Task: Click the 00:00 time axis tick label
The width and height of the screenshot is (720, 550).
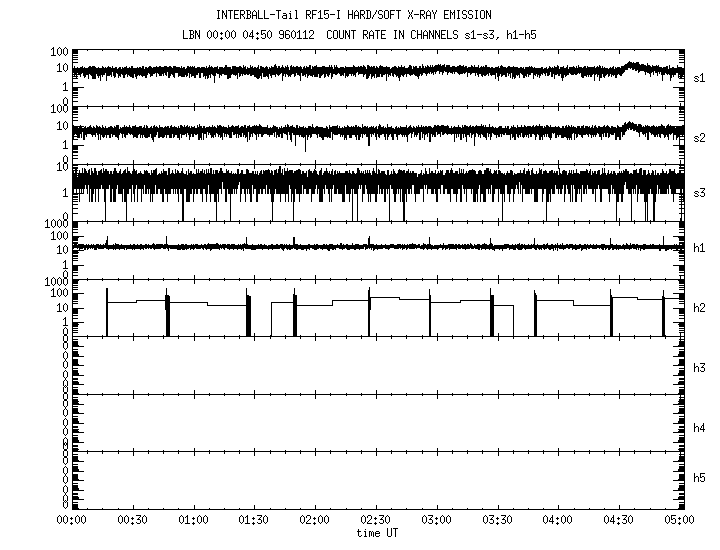Action: (x=71, y=522)
